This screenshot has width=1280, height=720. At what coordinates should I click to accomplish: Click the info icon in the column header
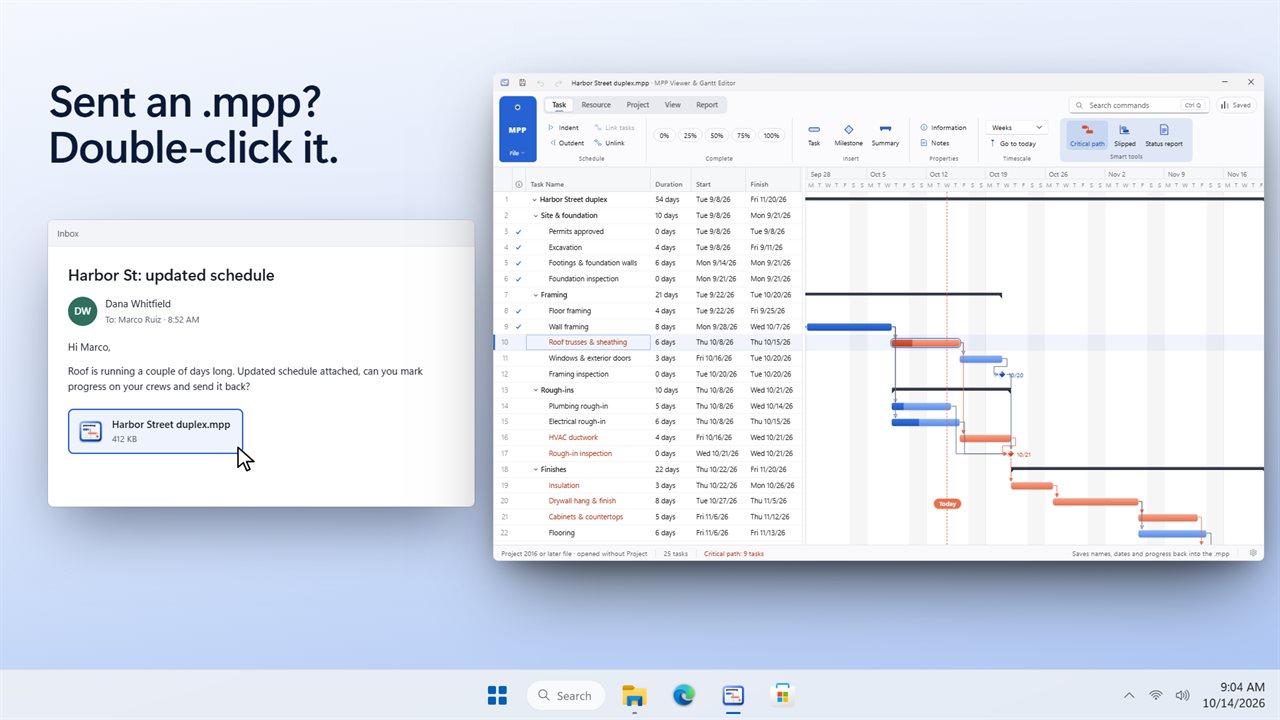tap(518, 184)
